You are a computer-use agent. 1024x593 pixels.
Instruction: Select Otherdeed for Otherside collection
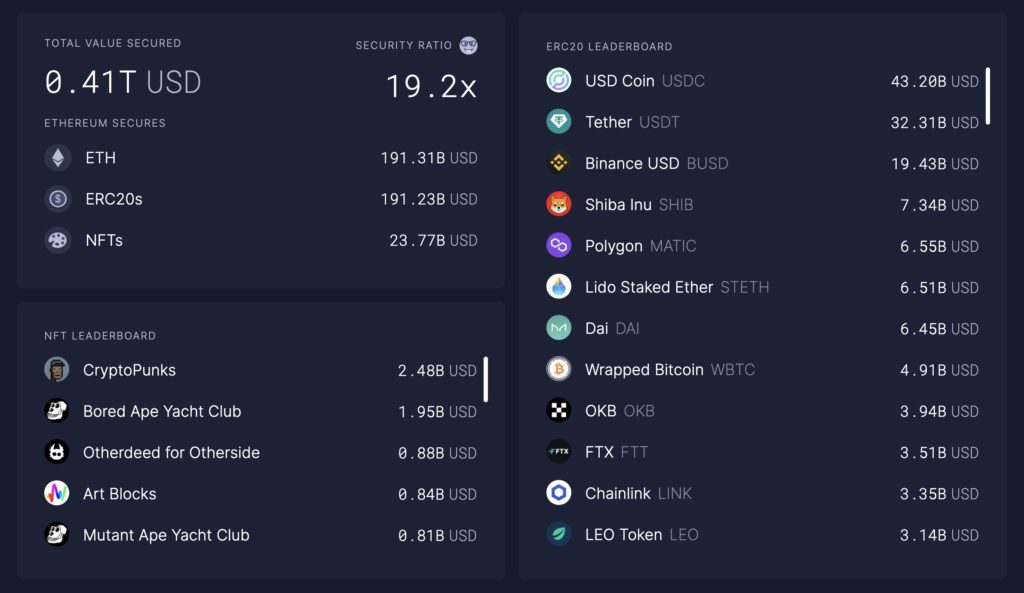pos(261,452)
